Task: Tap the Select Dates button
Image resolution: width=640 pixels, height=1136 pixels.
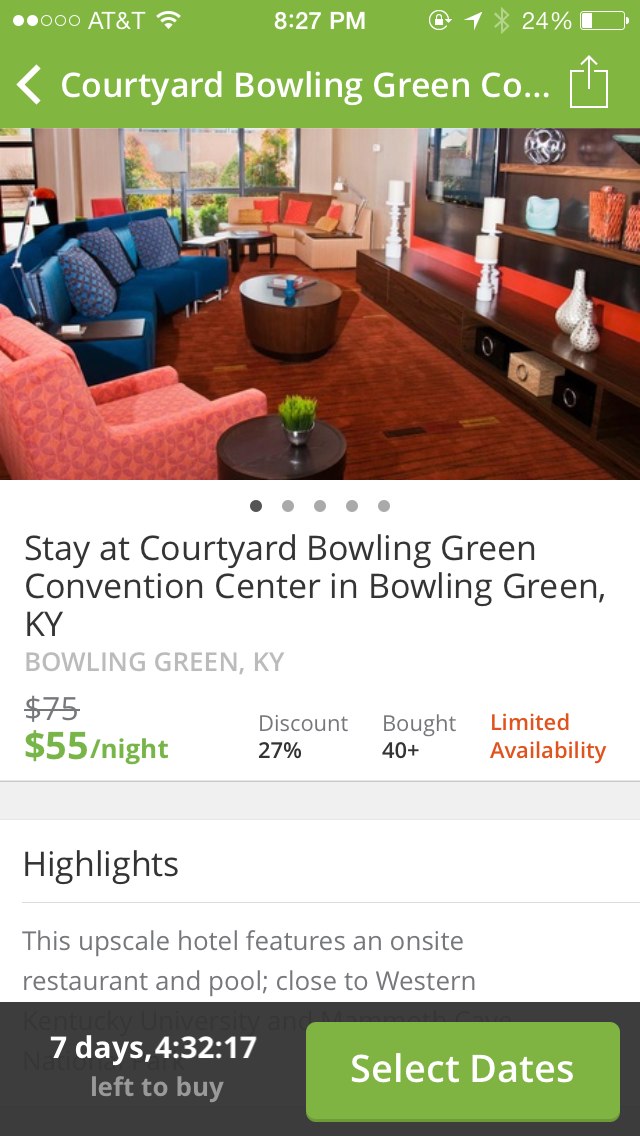Action: (462, 1071)
